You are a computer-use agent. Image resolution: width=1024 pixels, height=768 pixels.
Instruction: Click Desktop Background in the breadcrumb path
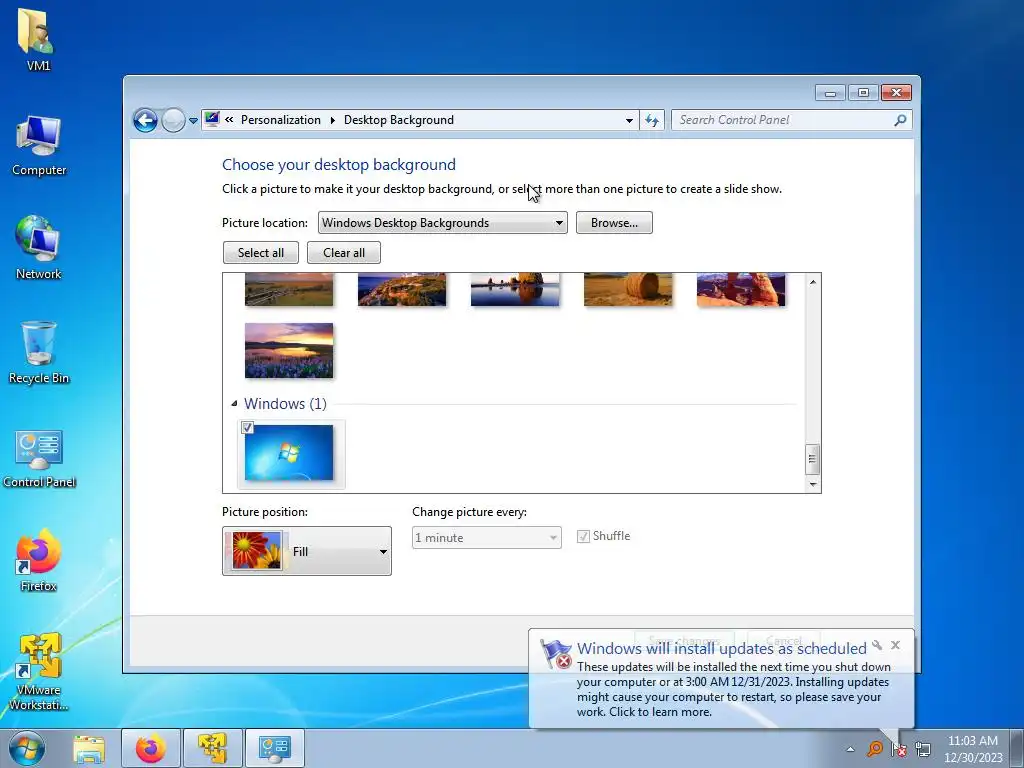(x=398, y=120)
